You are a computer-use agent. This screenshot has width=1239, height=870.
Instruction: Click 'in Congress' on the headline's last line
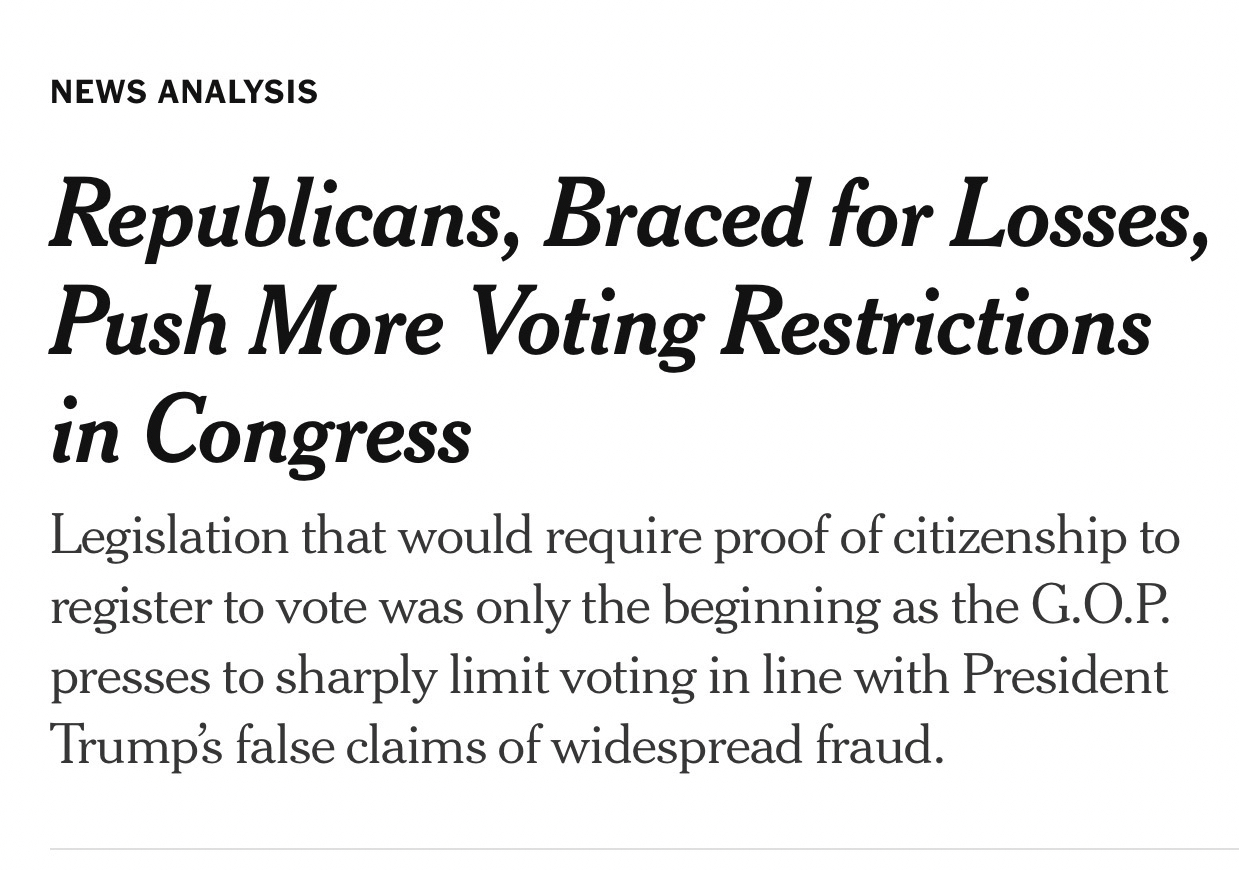tap(260, 431)
